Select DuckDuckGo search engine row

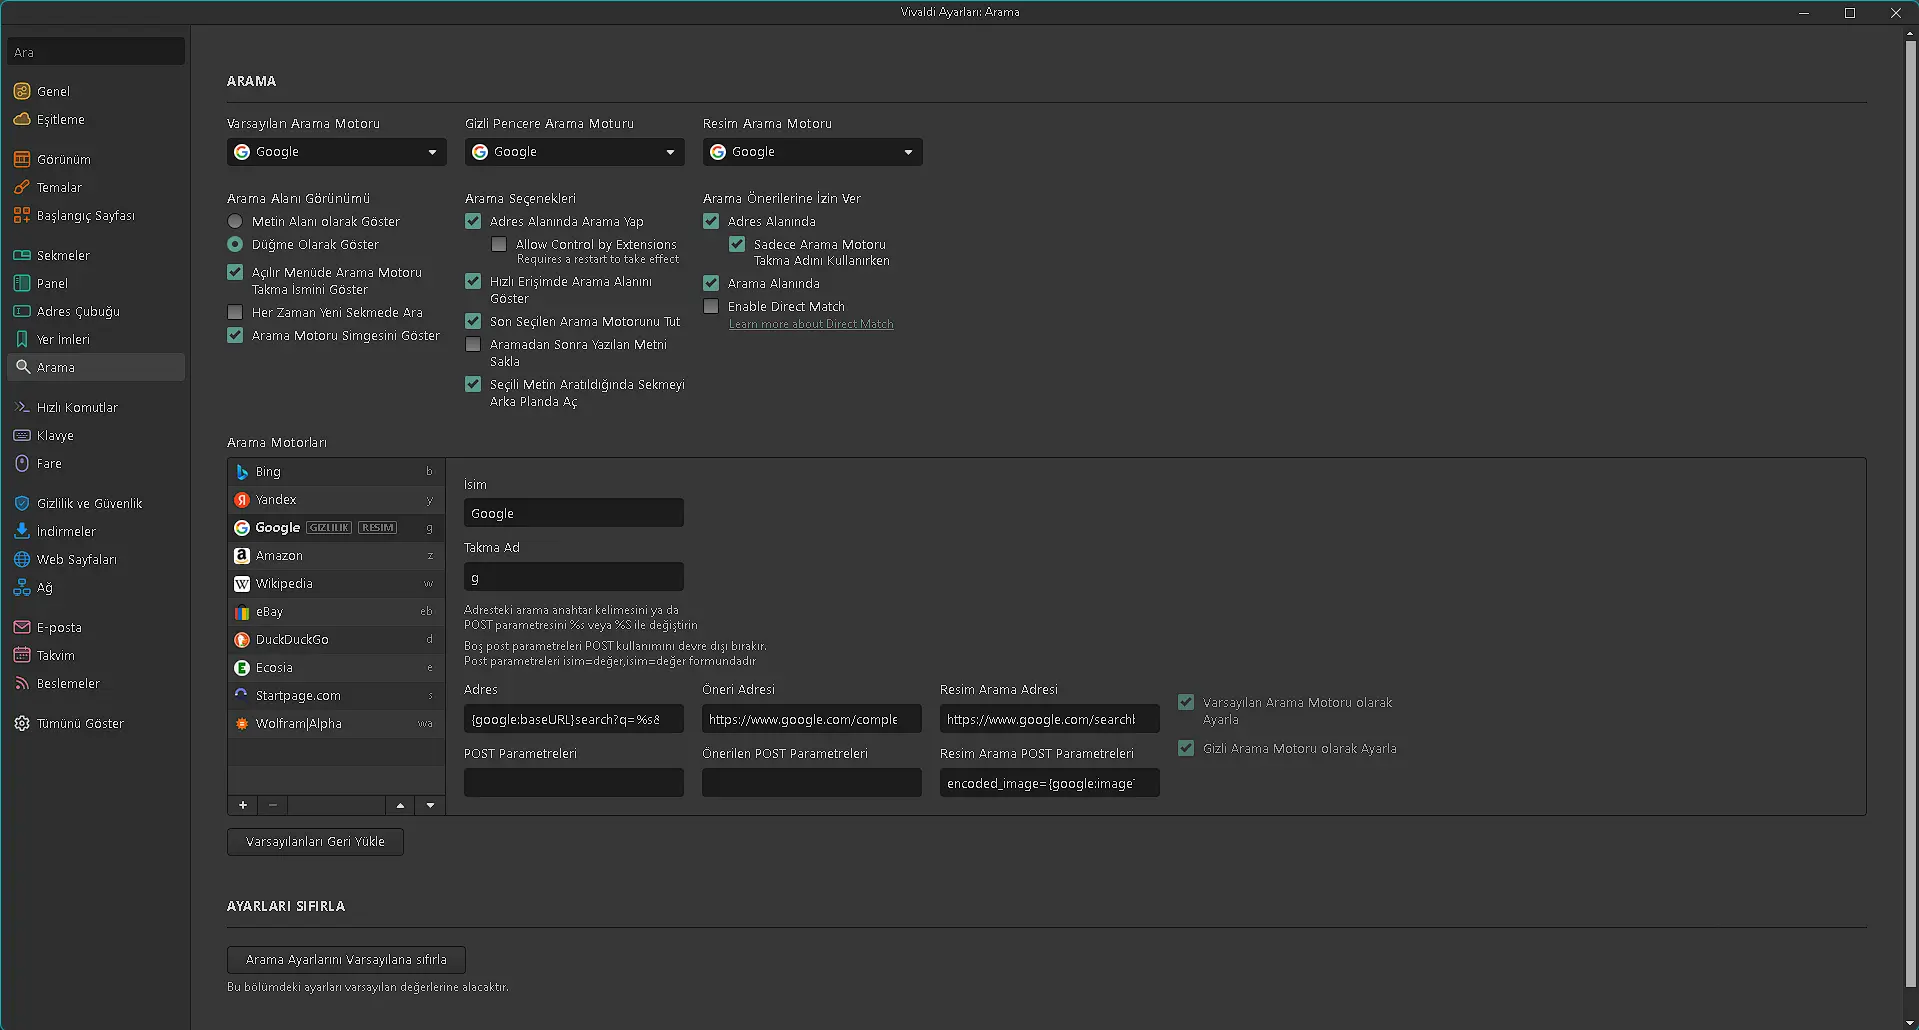pyautogui.click(x=336, y=639)
